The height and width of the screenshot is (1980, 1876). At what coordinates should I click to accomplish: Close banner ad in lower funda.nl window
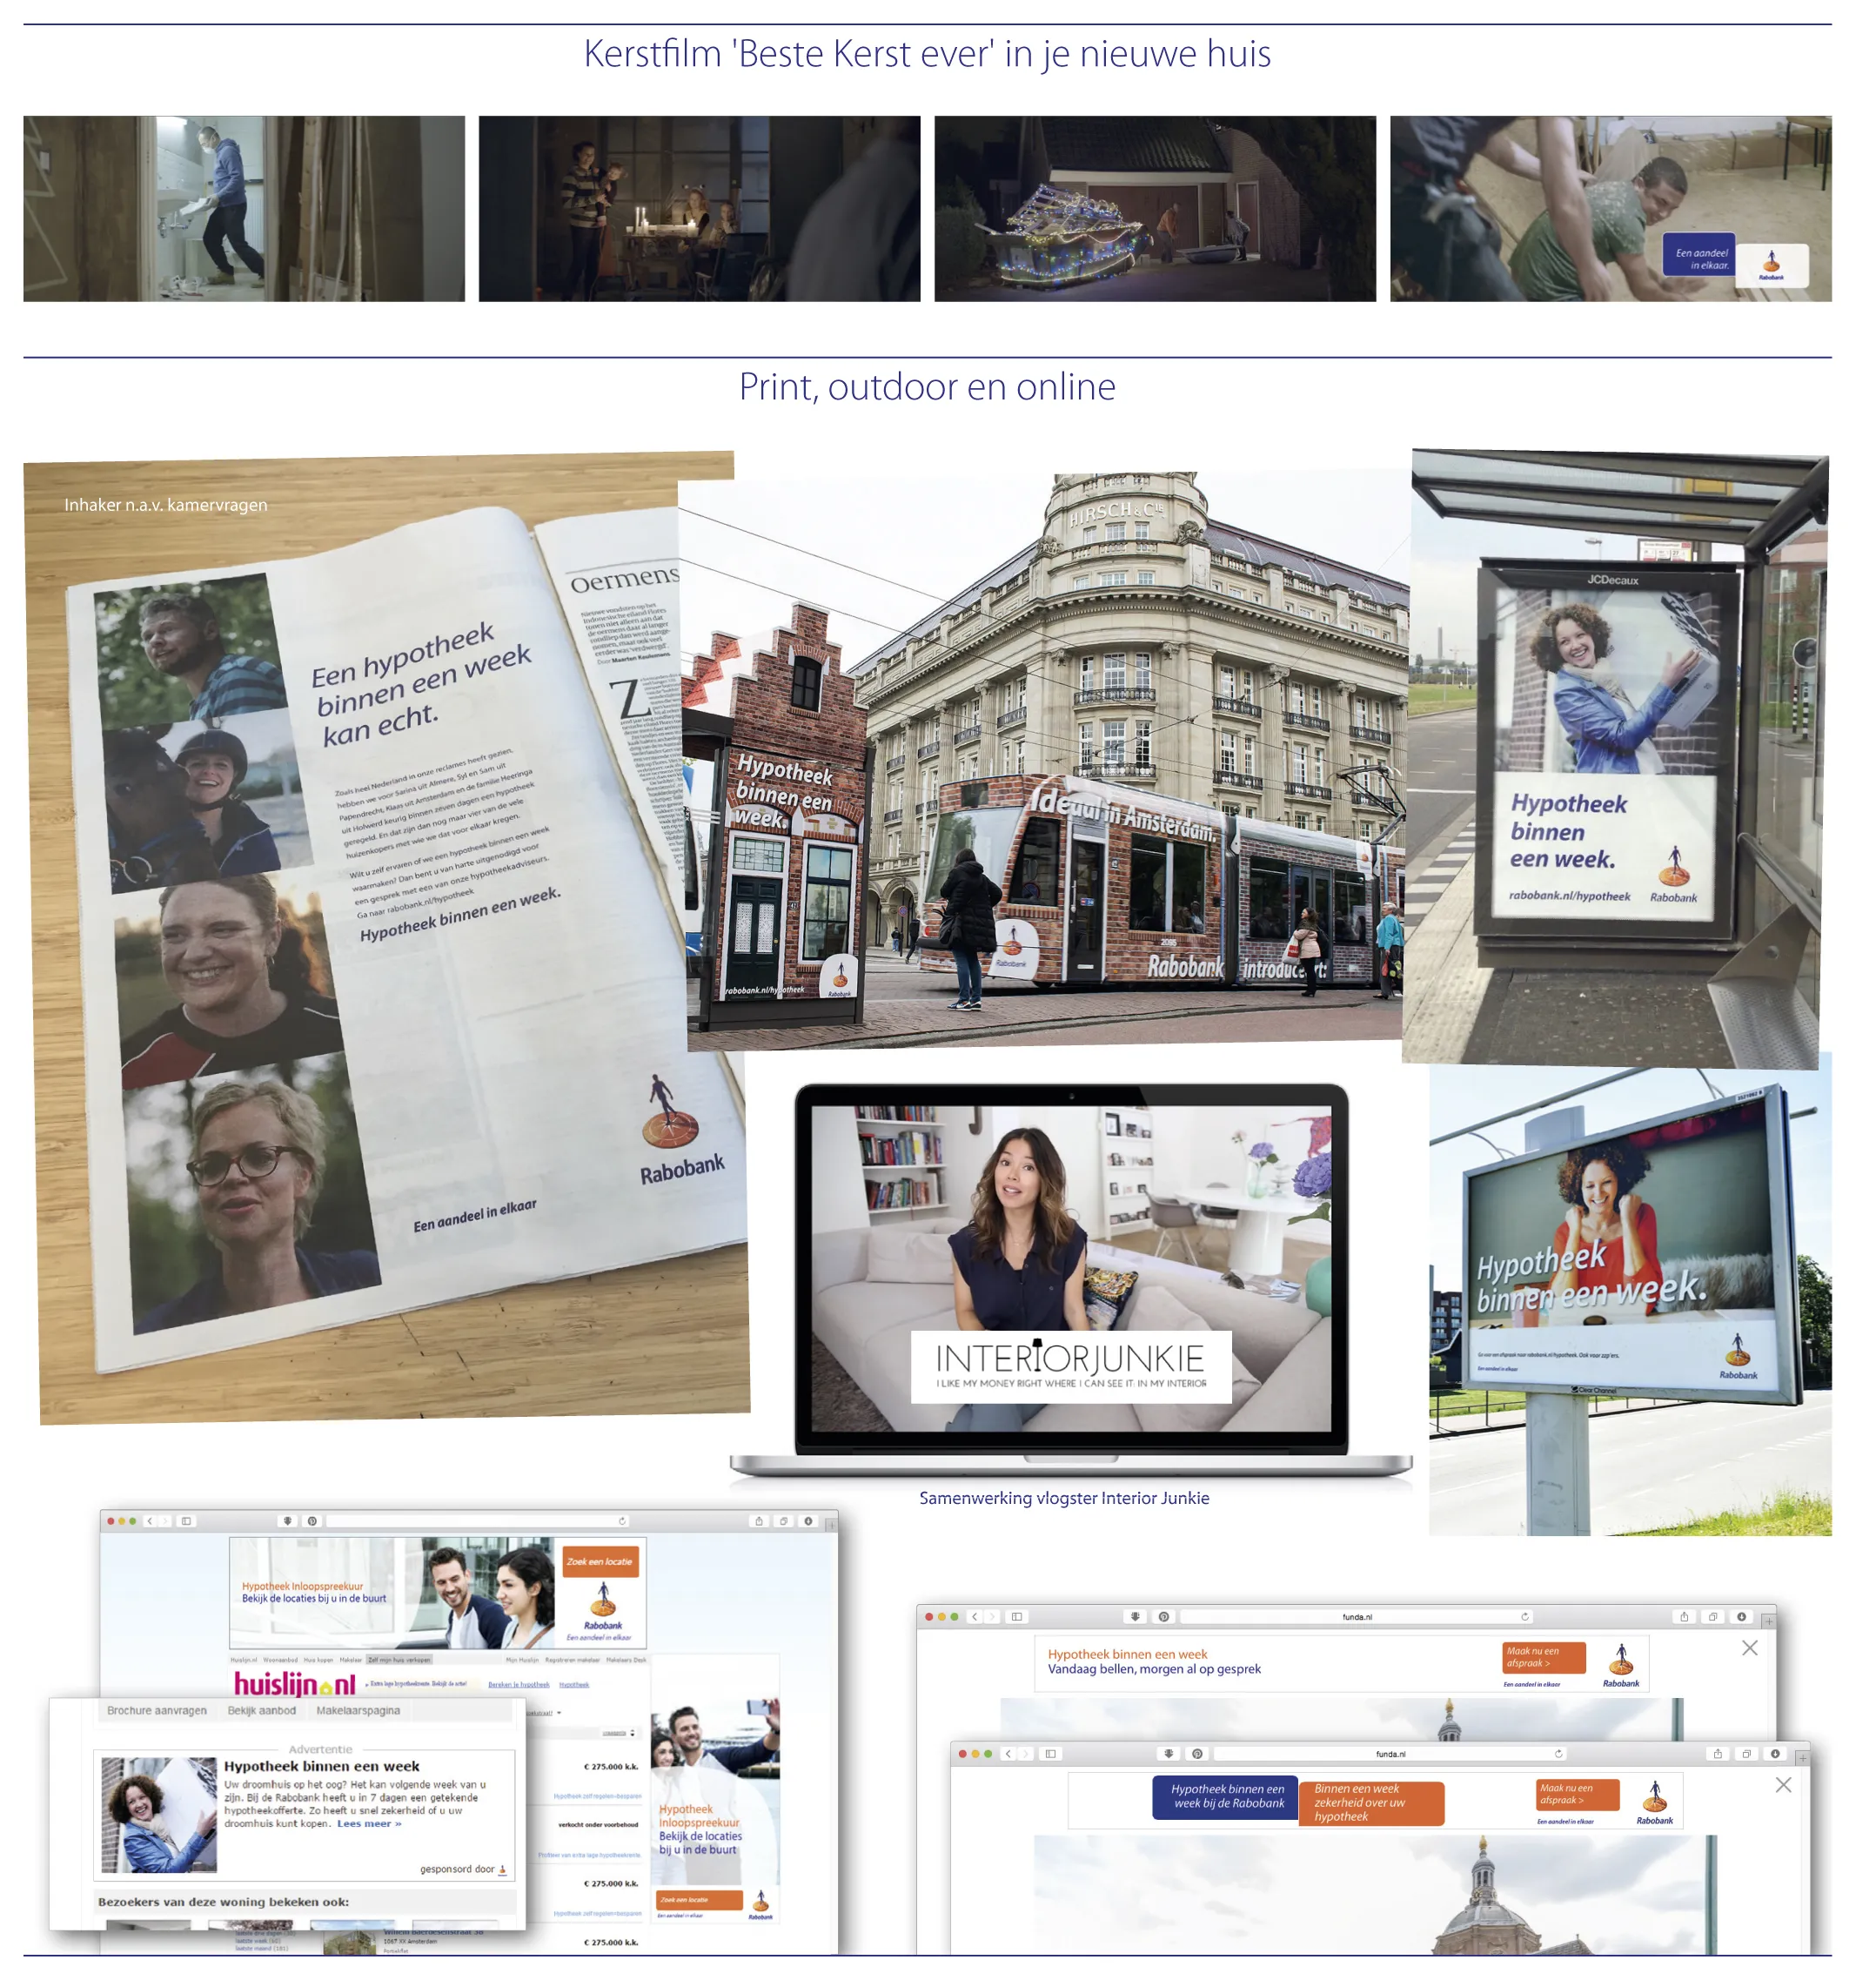(x=1783, y=1785)
